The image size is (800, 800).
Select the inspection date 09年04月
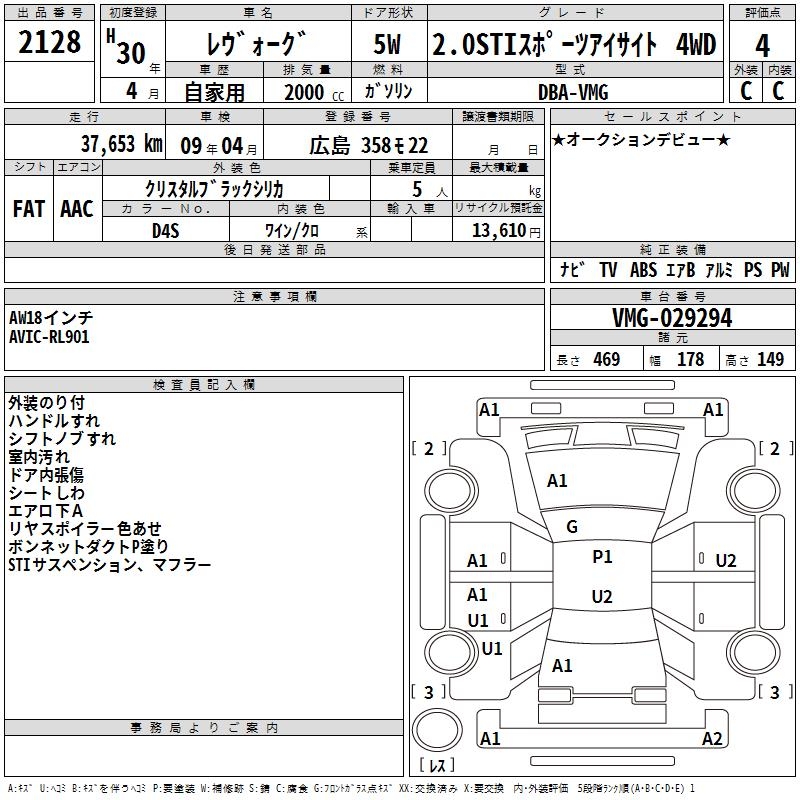point(218,146)
